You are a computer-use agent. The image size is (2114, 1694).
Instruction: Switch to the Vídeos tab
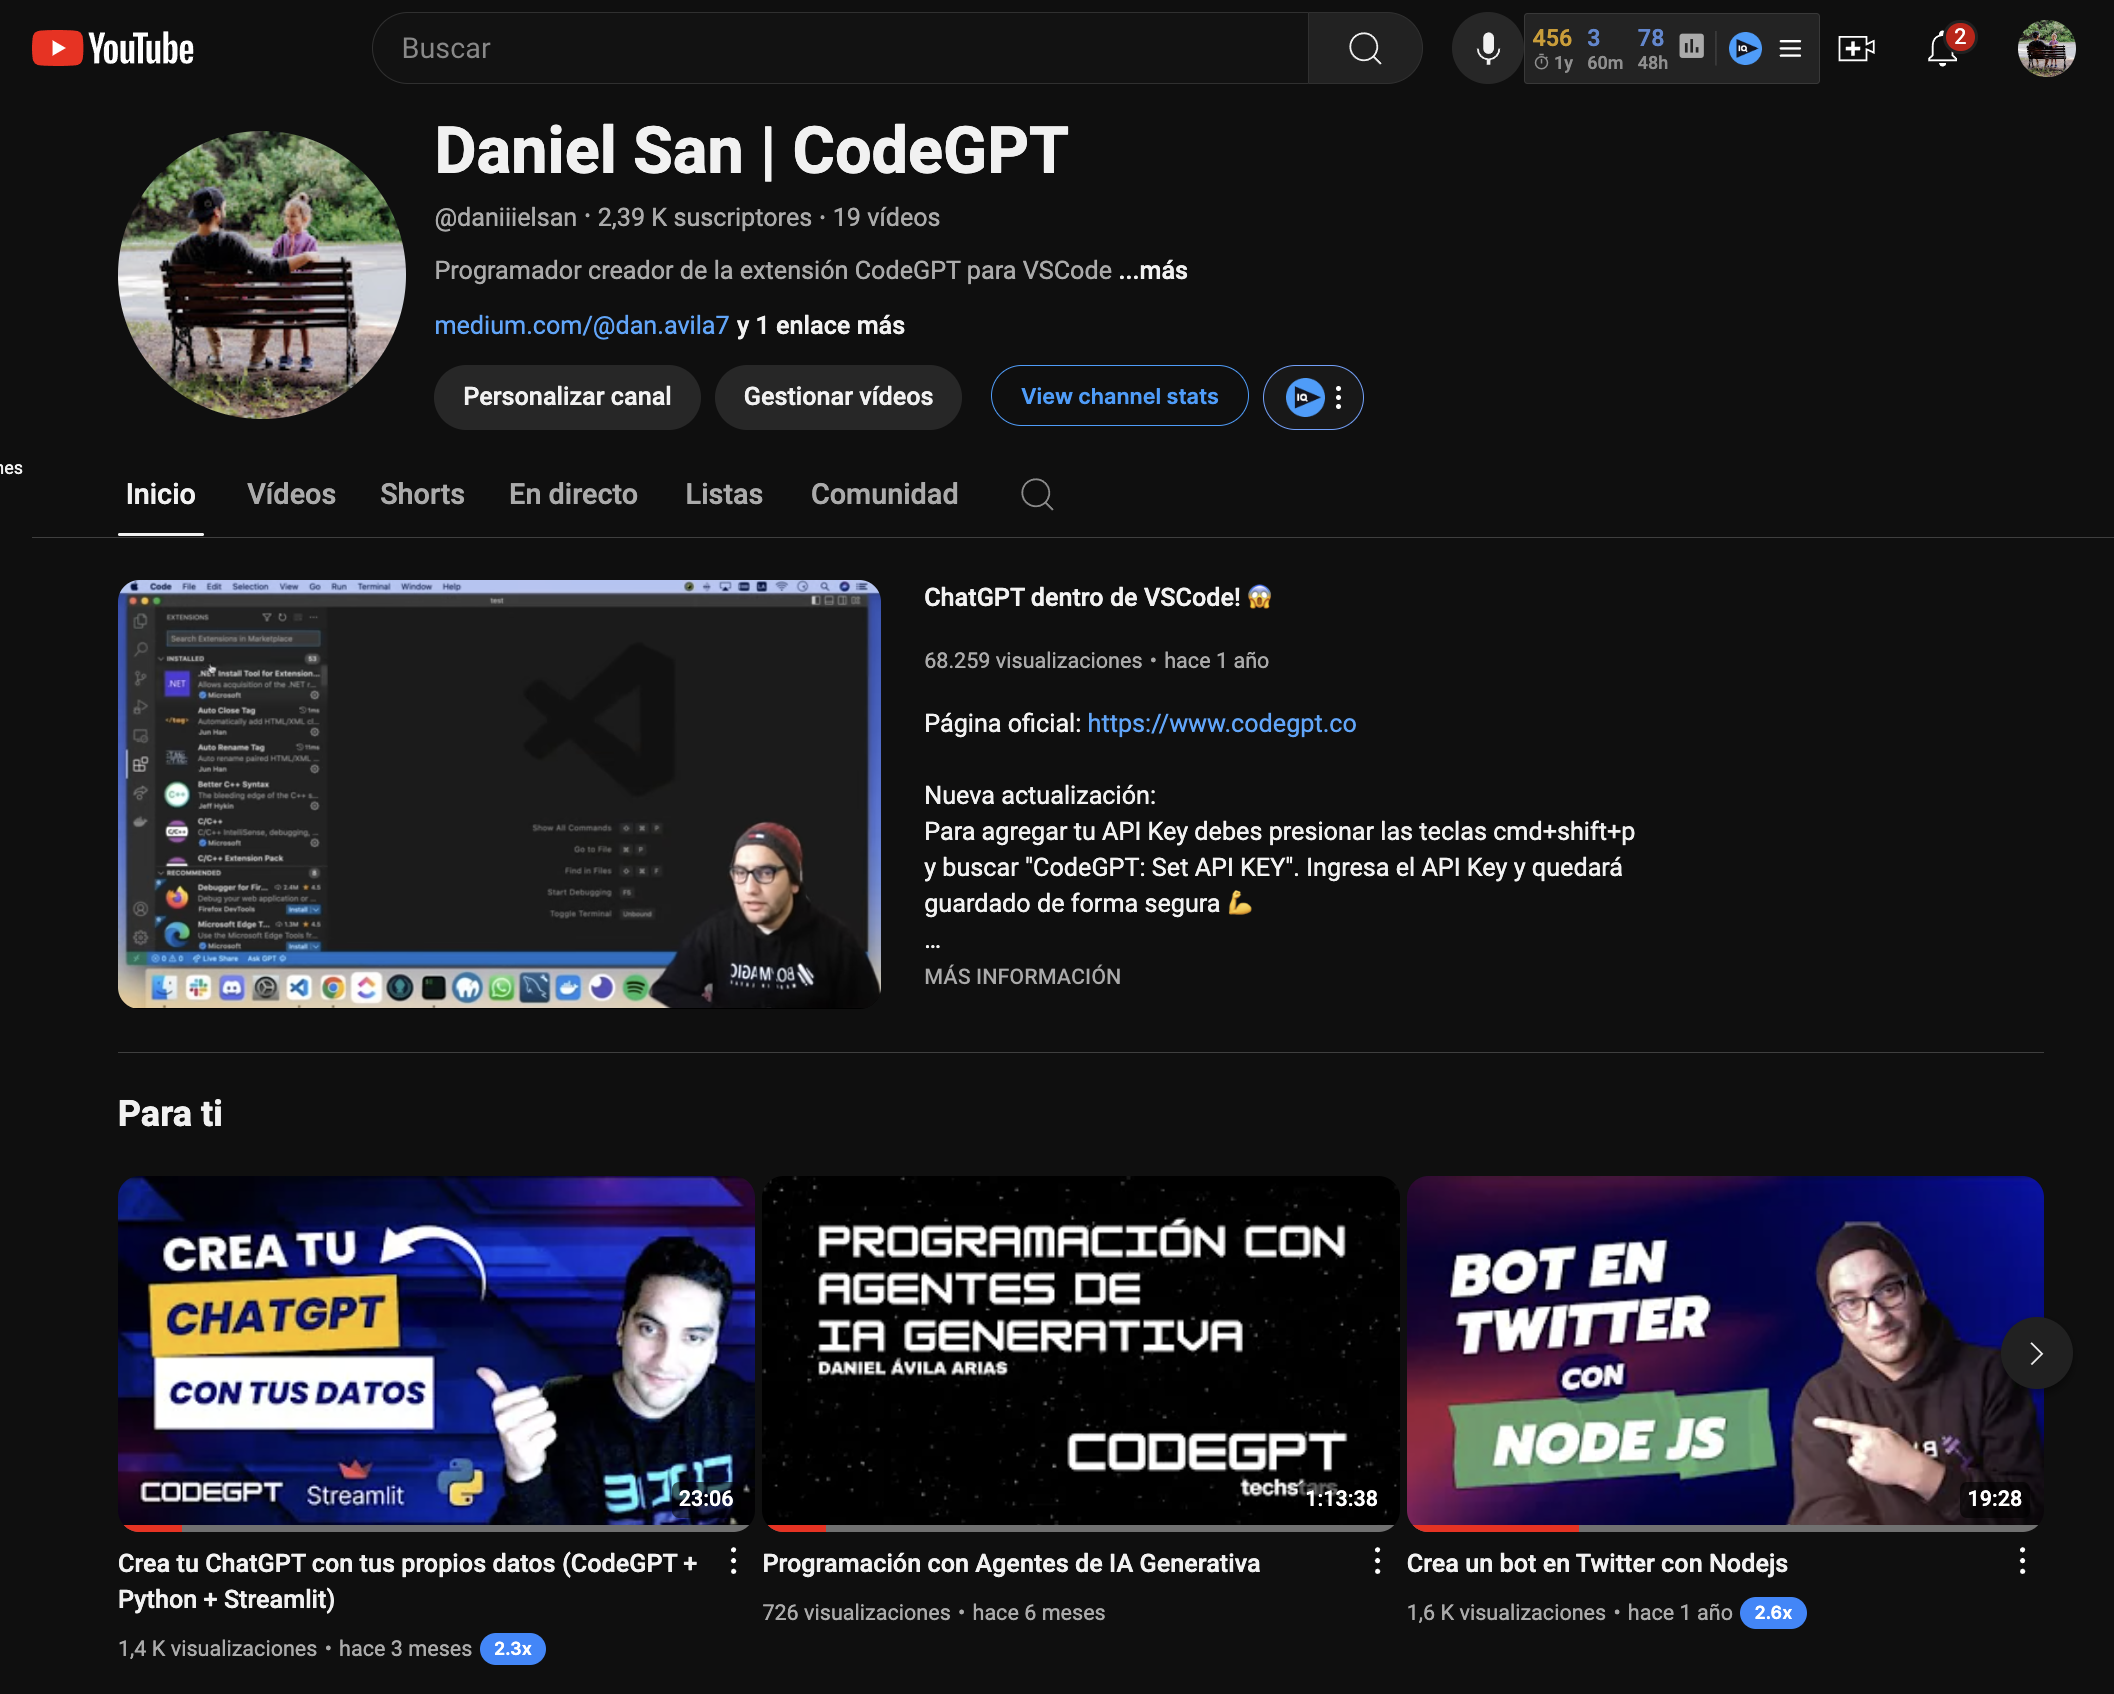(x=291, y=494)
